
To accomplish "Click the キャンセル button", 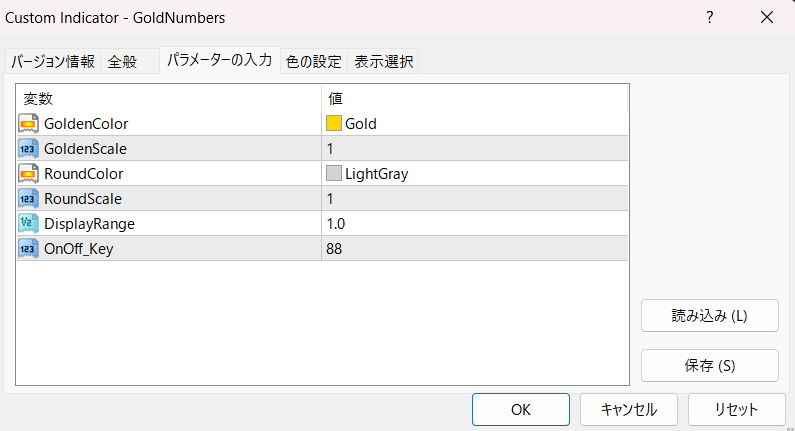I will pos(629,409).
